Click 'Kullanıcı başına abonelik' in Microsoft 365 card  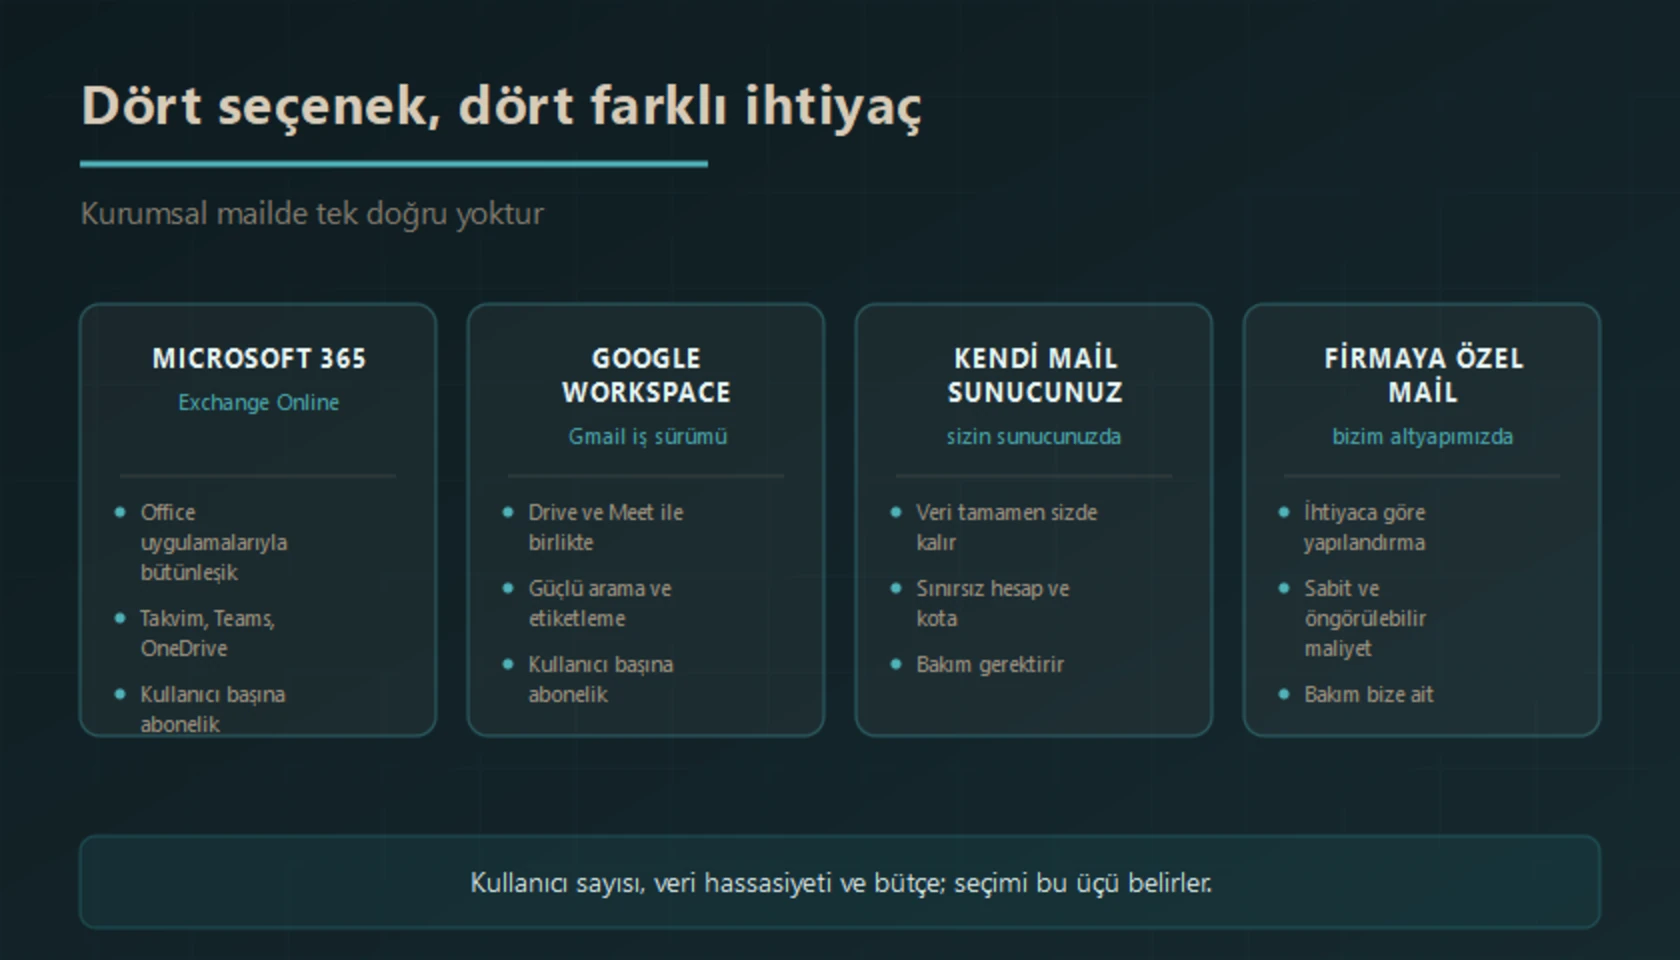click(x=212, y=708)
